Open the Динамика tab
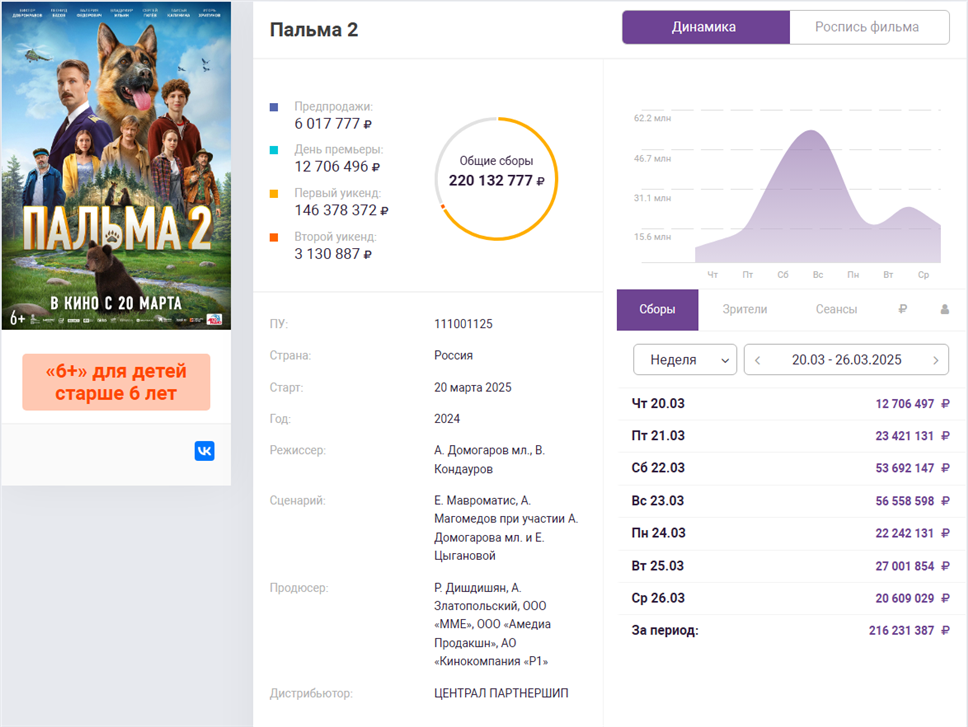 706,27
